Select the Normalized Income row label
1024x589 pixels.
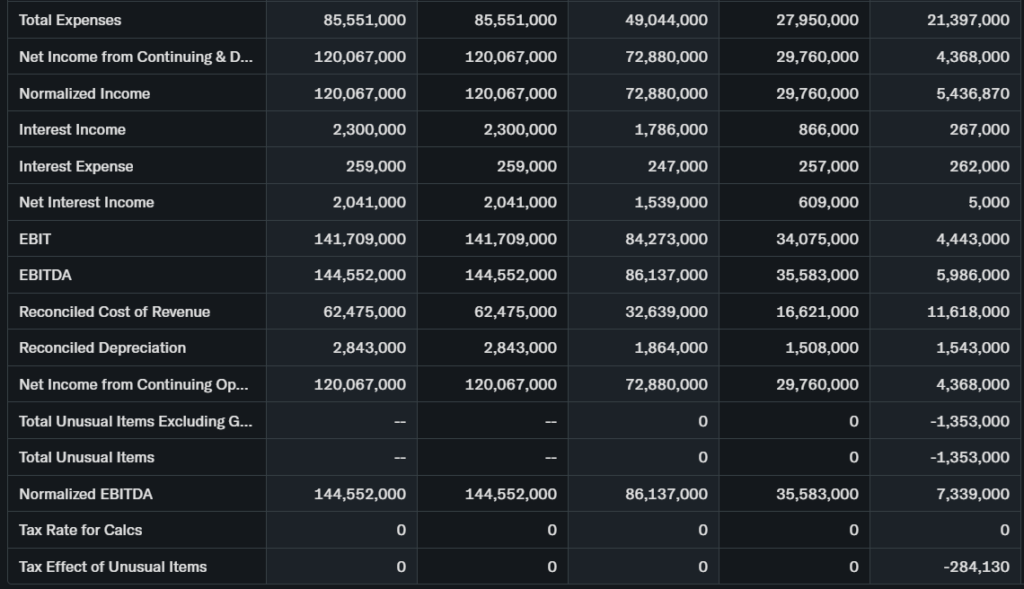click(84, 93)
